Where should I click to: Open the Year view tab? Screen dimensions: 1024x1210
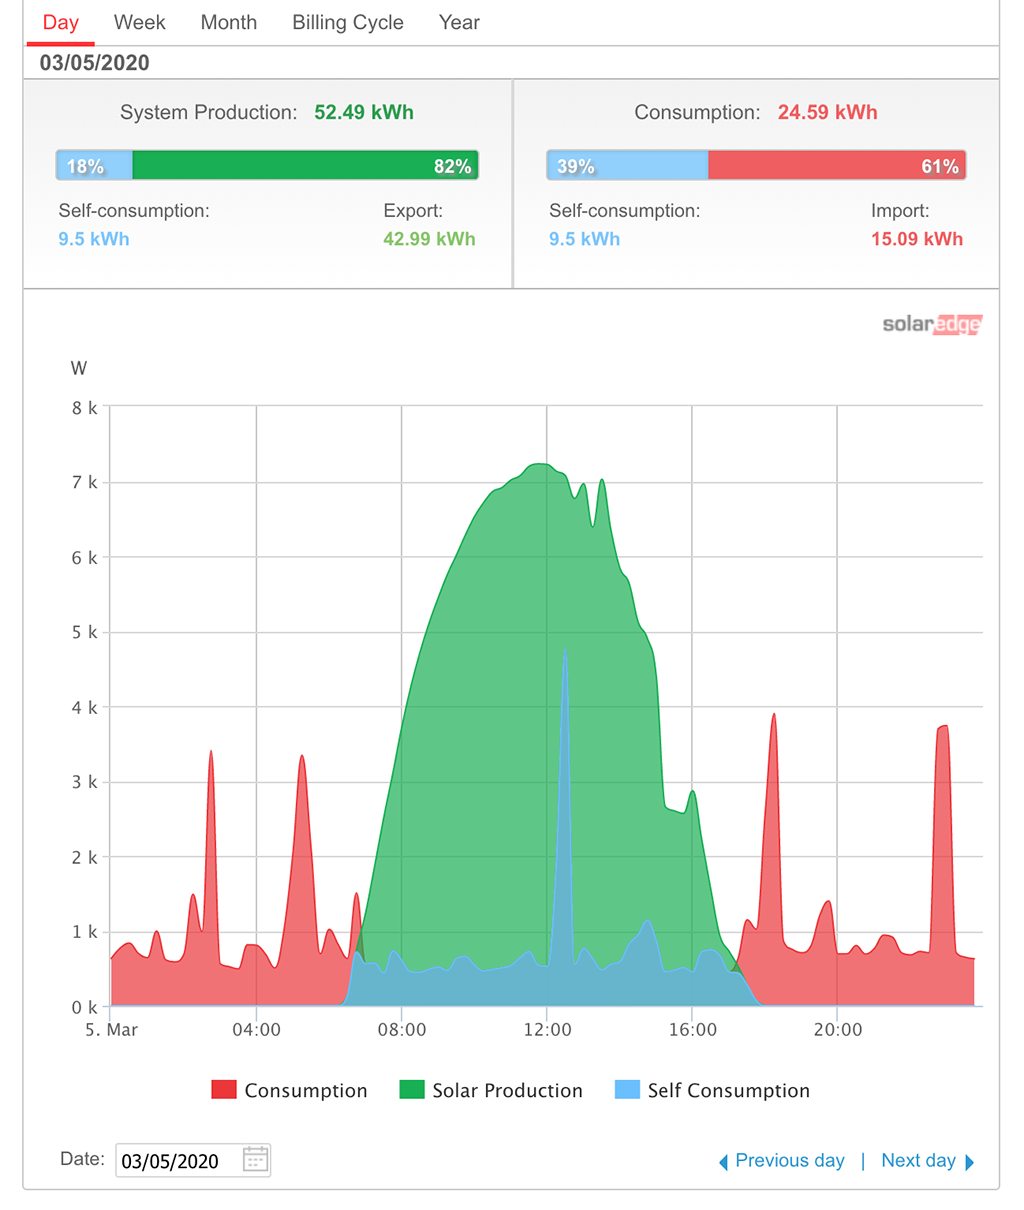pos(459,23)
